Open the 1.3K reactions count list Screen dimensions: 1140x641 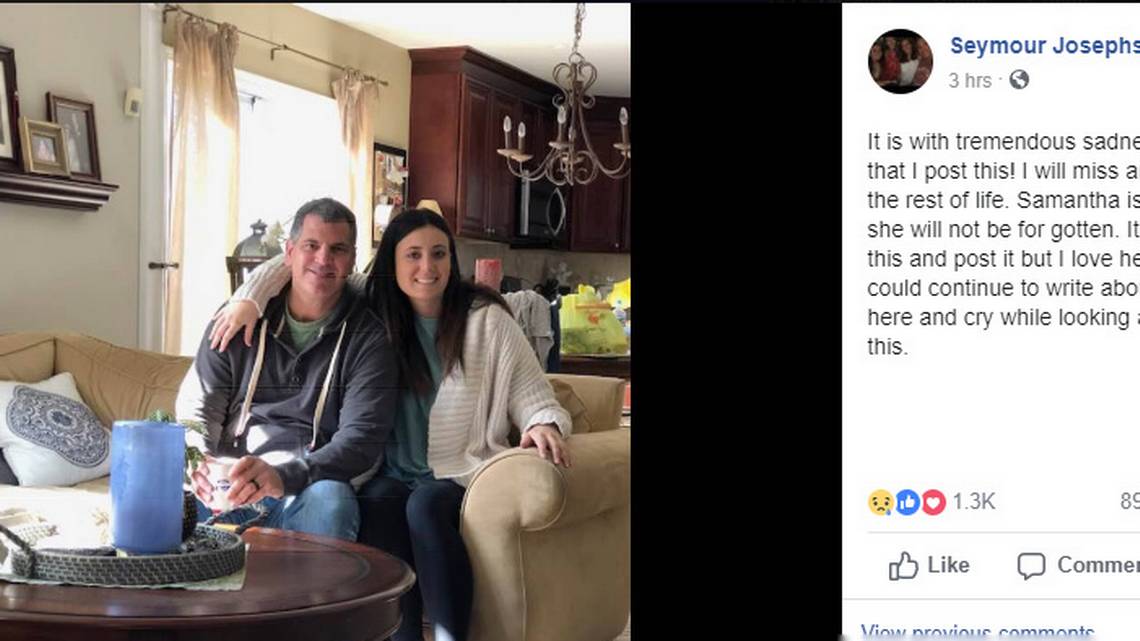(x=974, y=501)
